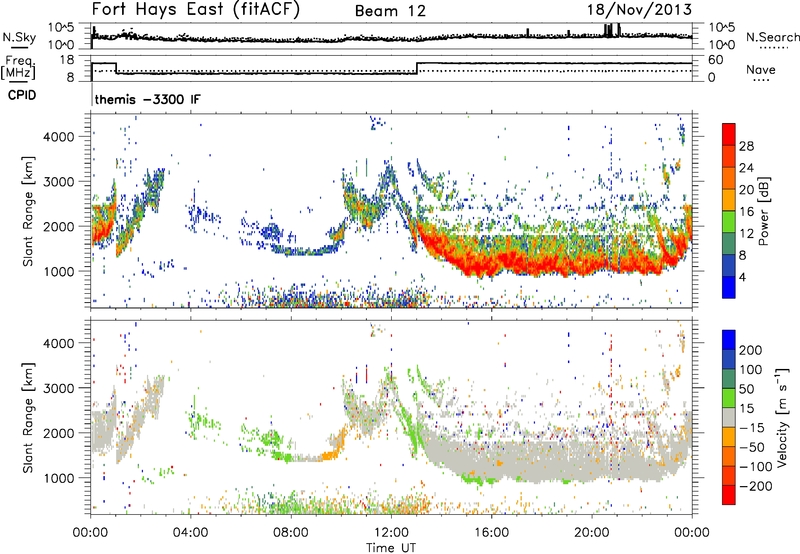Click the "28" label on Power colorbar
This screenshot has height=554, width=800.
click(x=746, y=146)
